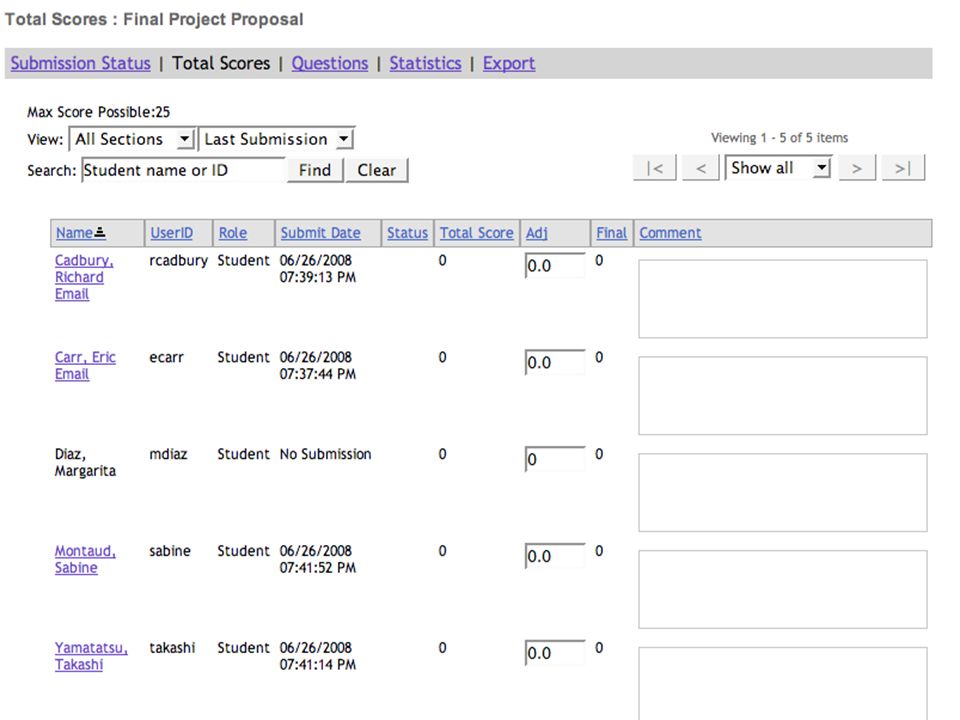Sort by Name column header
This screenshot has height=720, width=960.
pos(74,233)
